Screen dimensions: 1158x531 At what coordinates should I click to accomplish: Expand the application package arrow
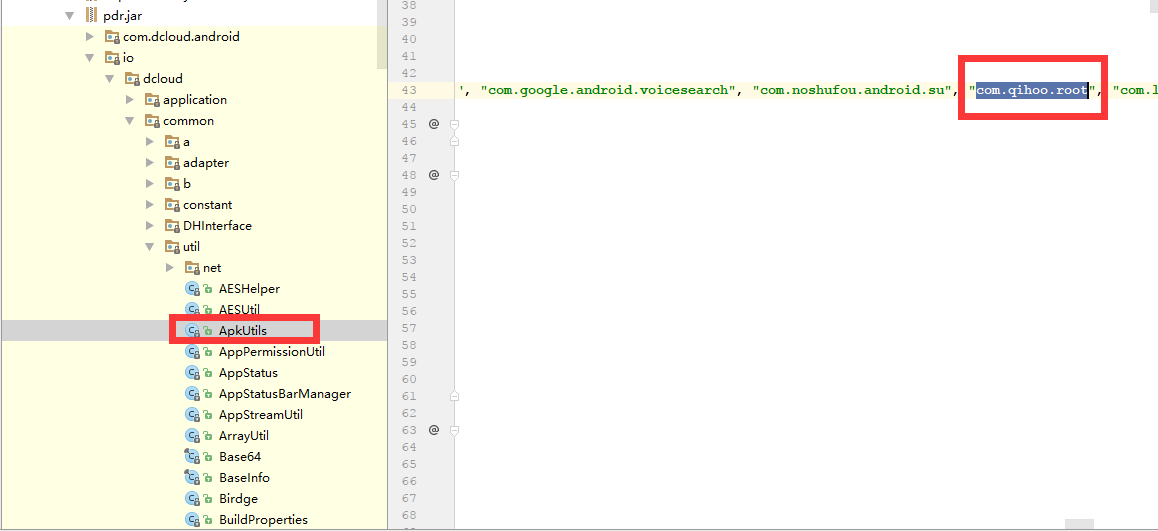click(x=130, y=100)
